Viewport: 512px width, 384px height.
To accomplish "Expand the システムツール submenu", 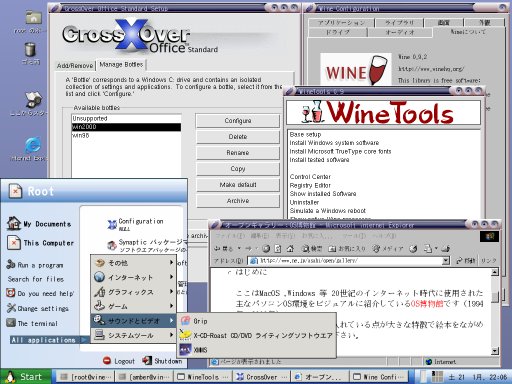I will (134, 335).
